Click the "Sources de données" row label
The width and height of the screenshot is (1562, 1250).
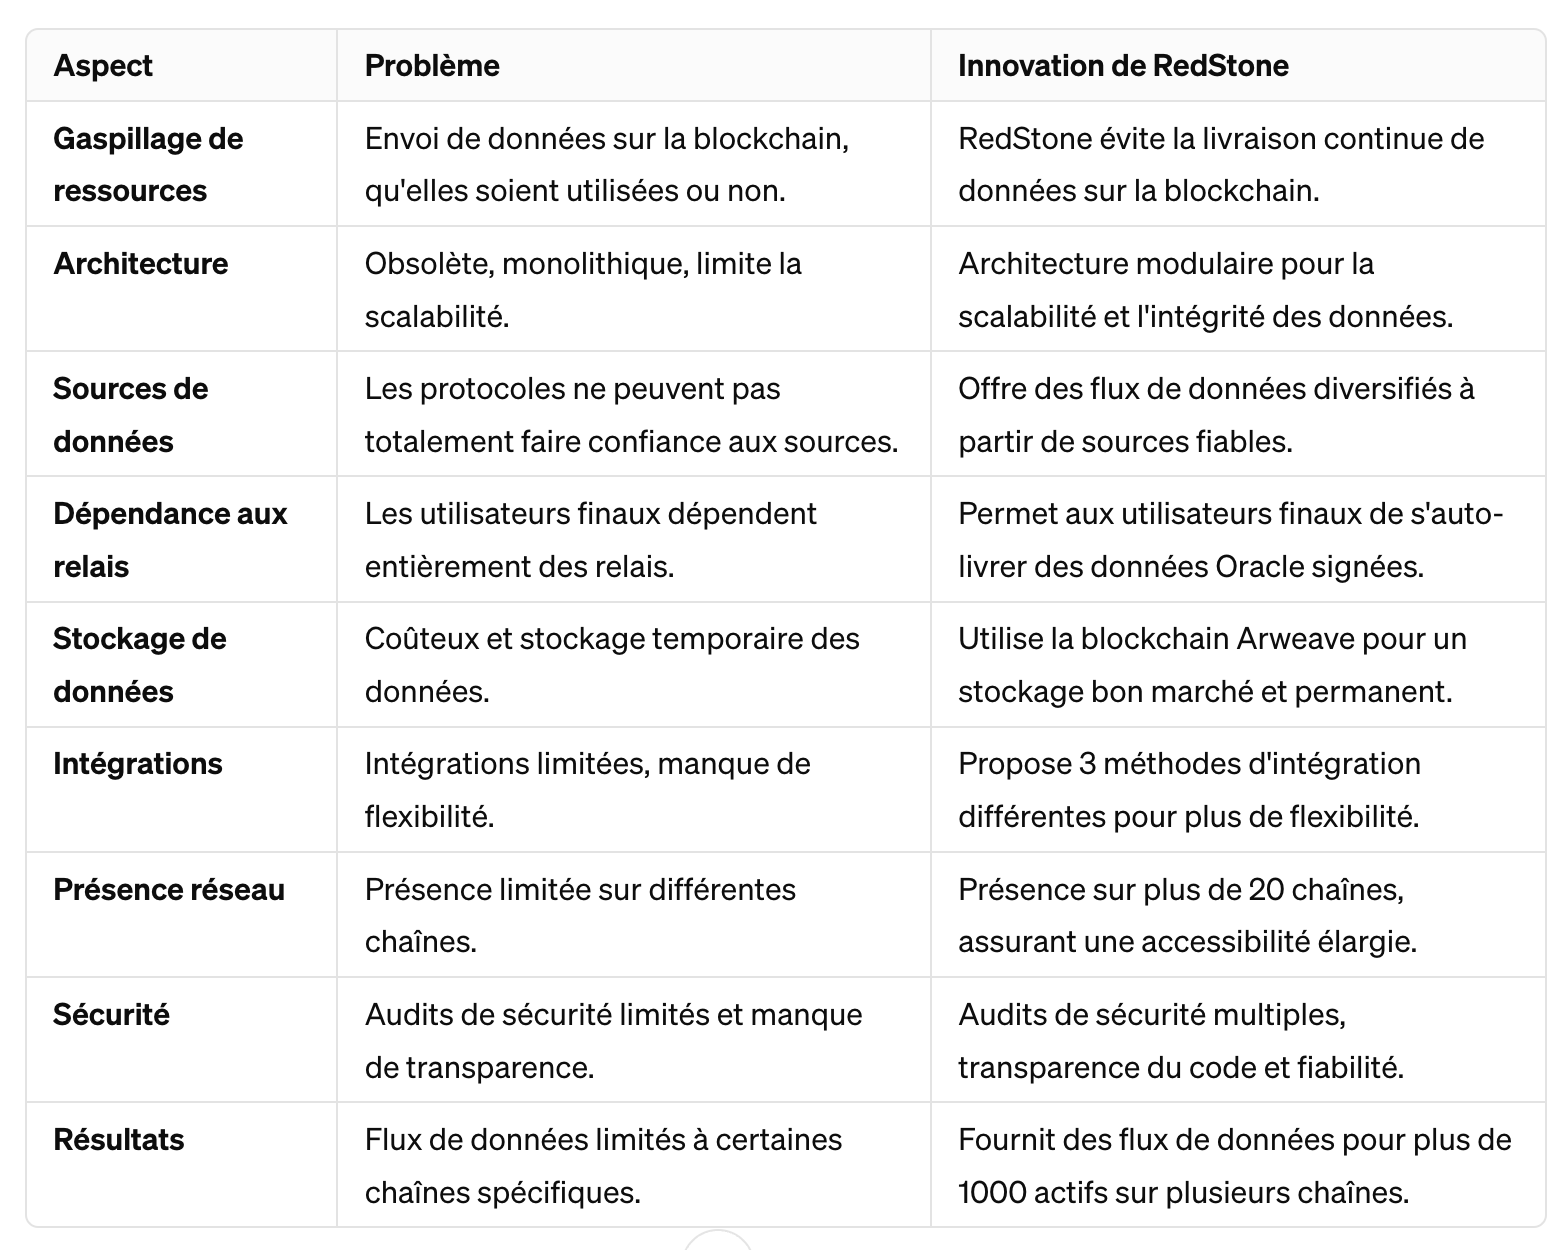click(x=131, y=414)
